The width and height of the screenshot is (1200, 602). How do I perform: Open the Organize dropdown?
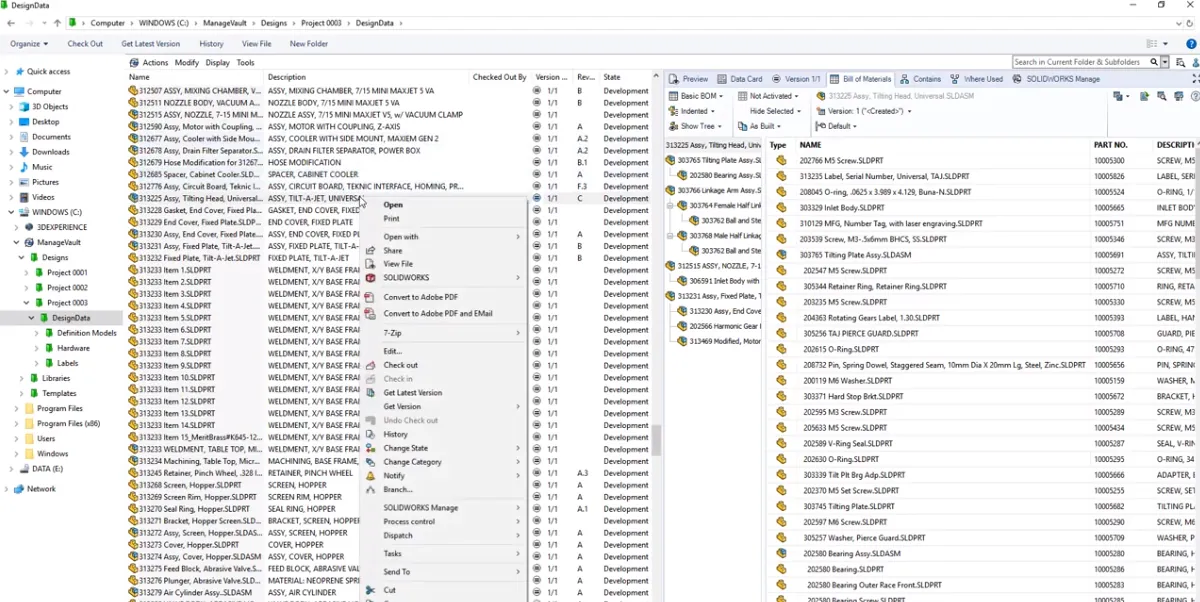(29, 44)
